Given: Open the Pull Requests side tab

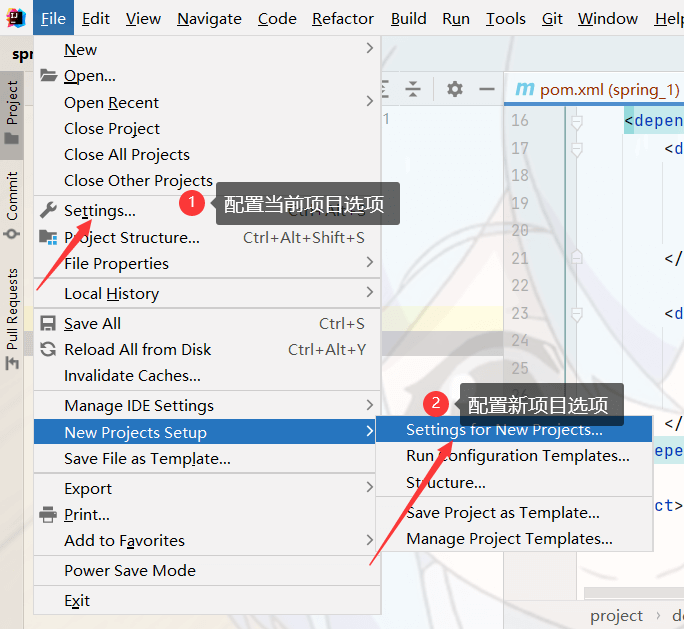Looking at the screenshot, I should click(12, 319).
